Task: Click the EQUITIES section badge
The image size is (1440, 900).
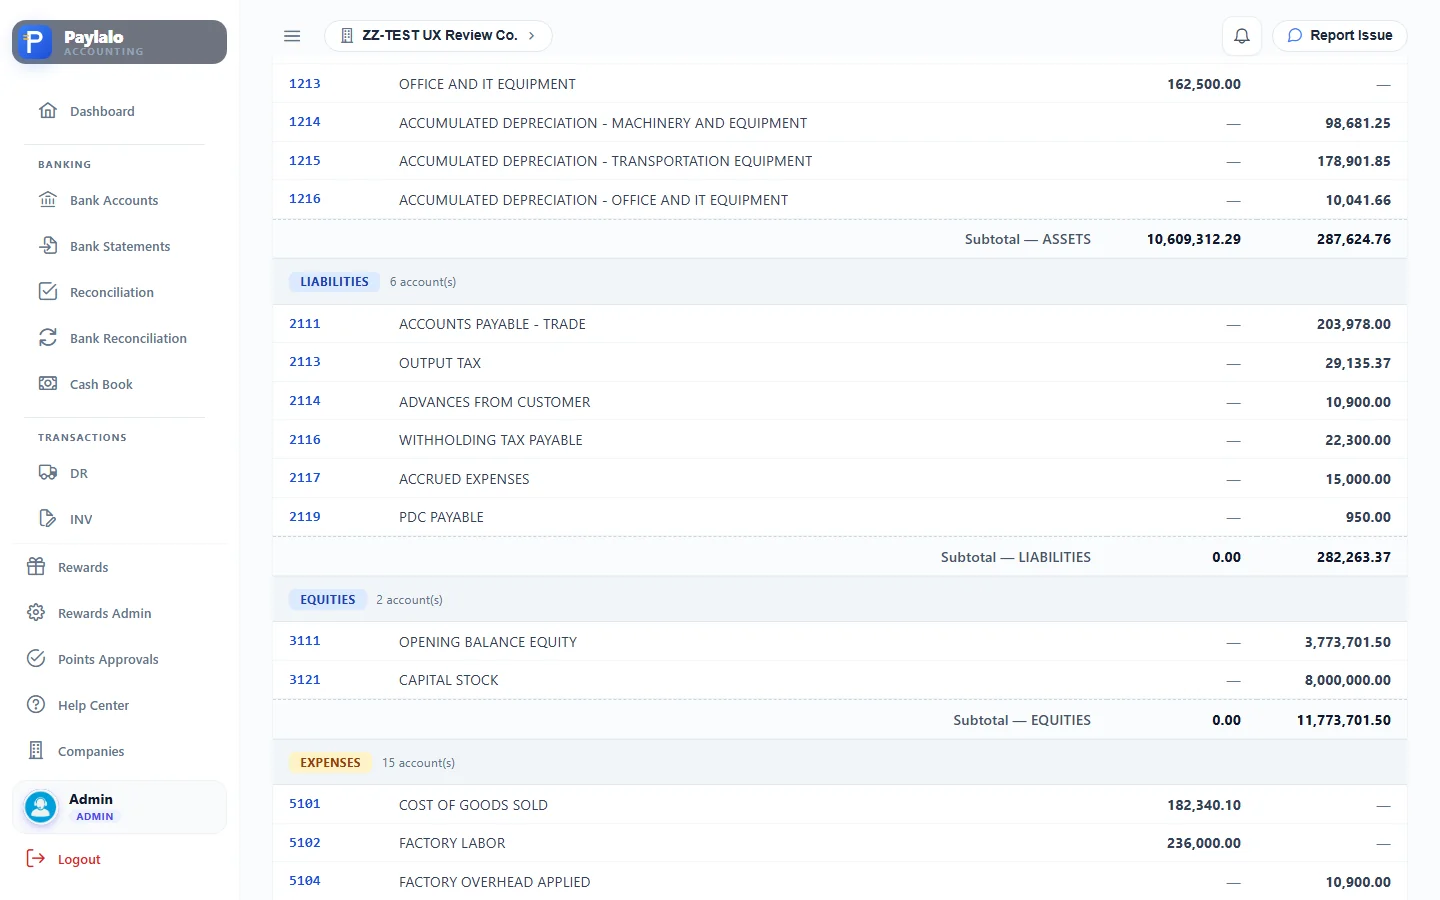Action: (328, 600)
